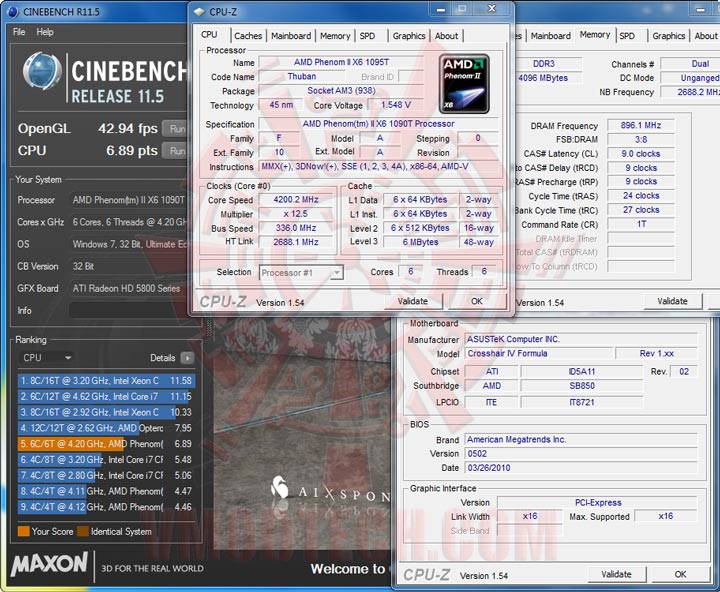Screen dimensions: 720x592
Task: Click the Core Speed value 4200.2 MHz
Action: pos(296,200)
